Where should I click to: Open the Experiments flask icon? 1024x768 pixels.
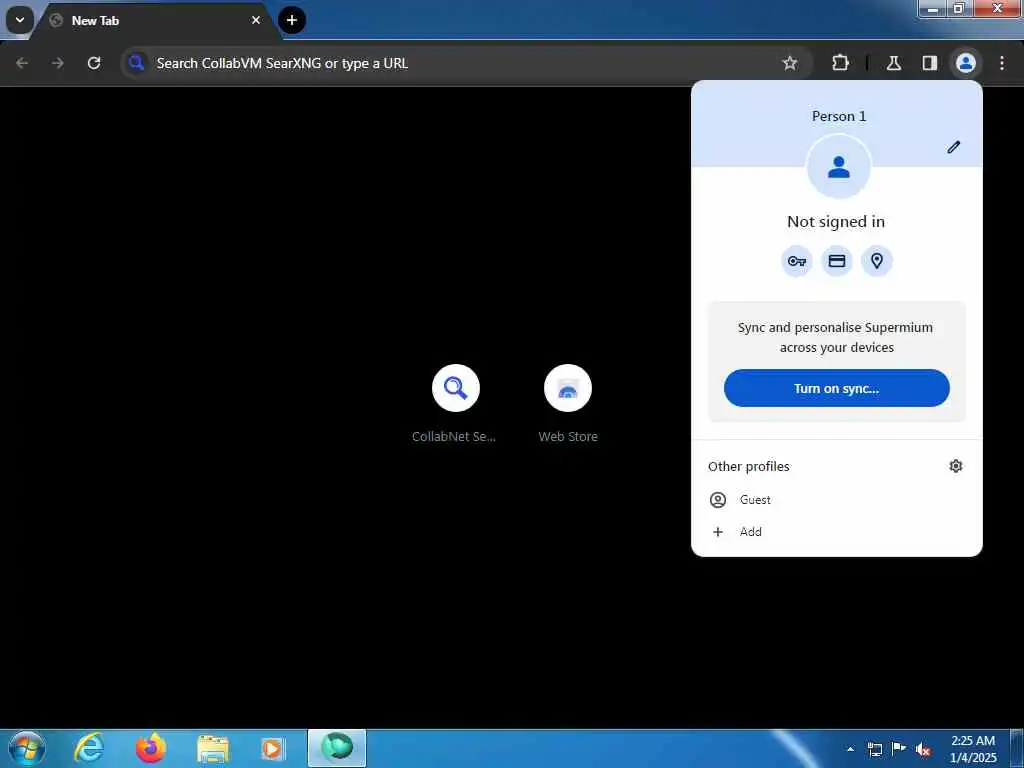[x=893, y=63]
